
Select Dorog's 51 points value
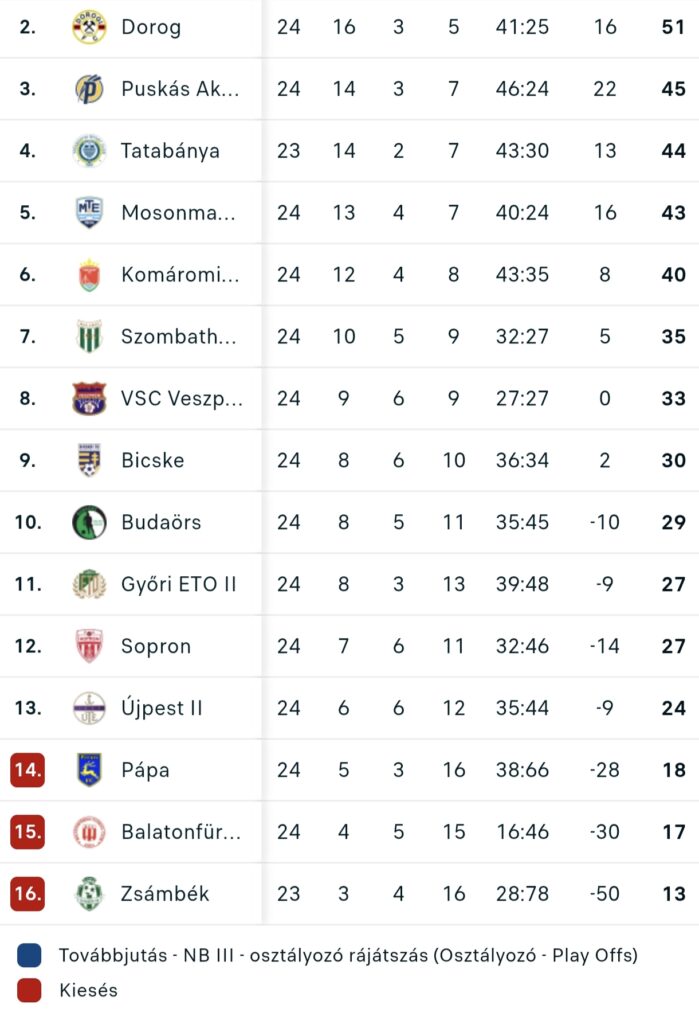(x=673, y=27)
